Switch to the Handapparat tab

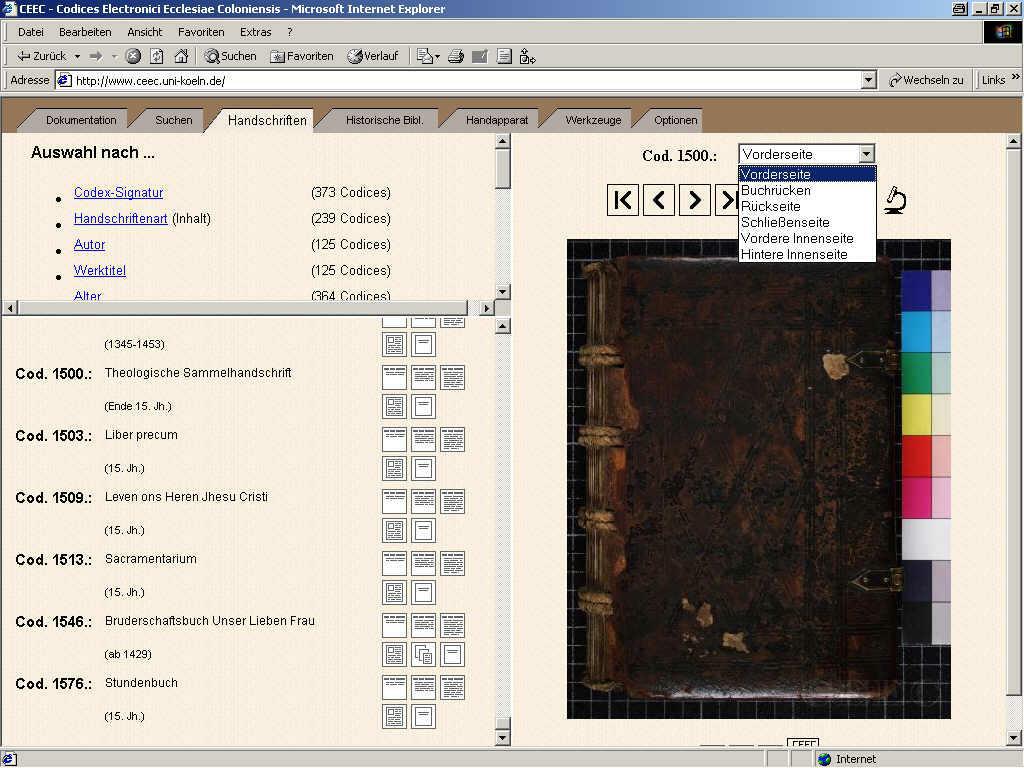click(x=497, y=120)
